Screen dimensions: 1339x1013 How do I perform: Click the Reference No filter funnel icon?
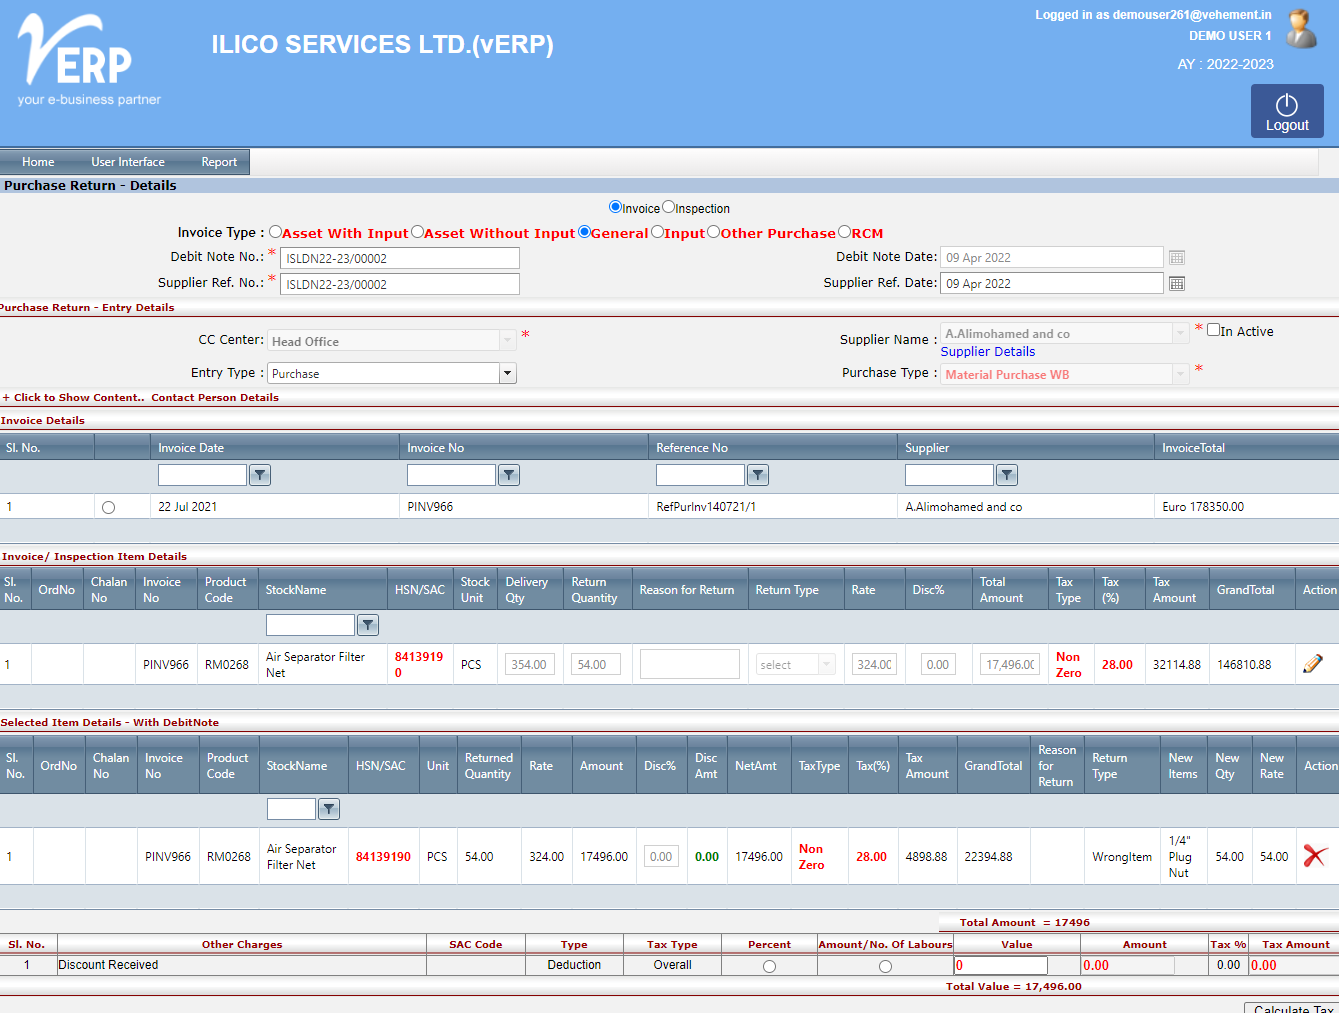tap(758, 475)
